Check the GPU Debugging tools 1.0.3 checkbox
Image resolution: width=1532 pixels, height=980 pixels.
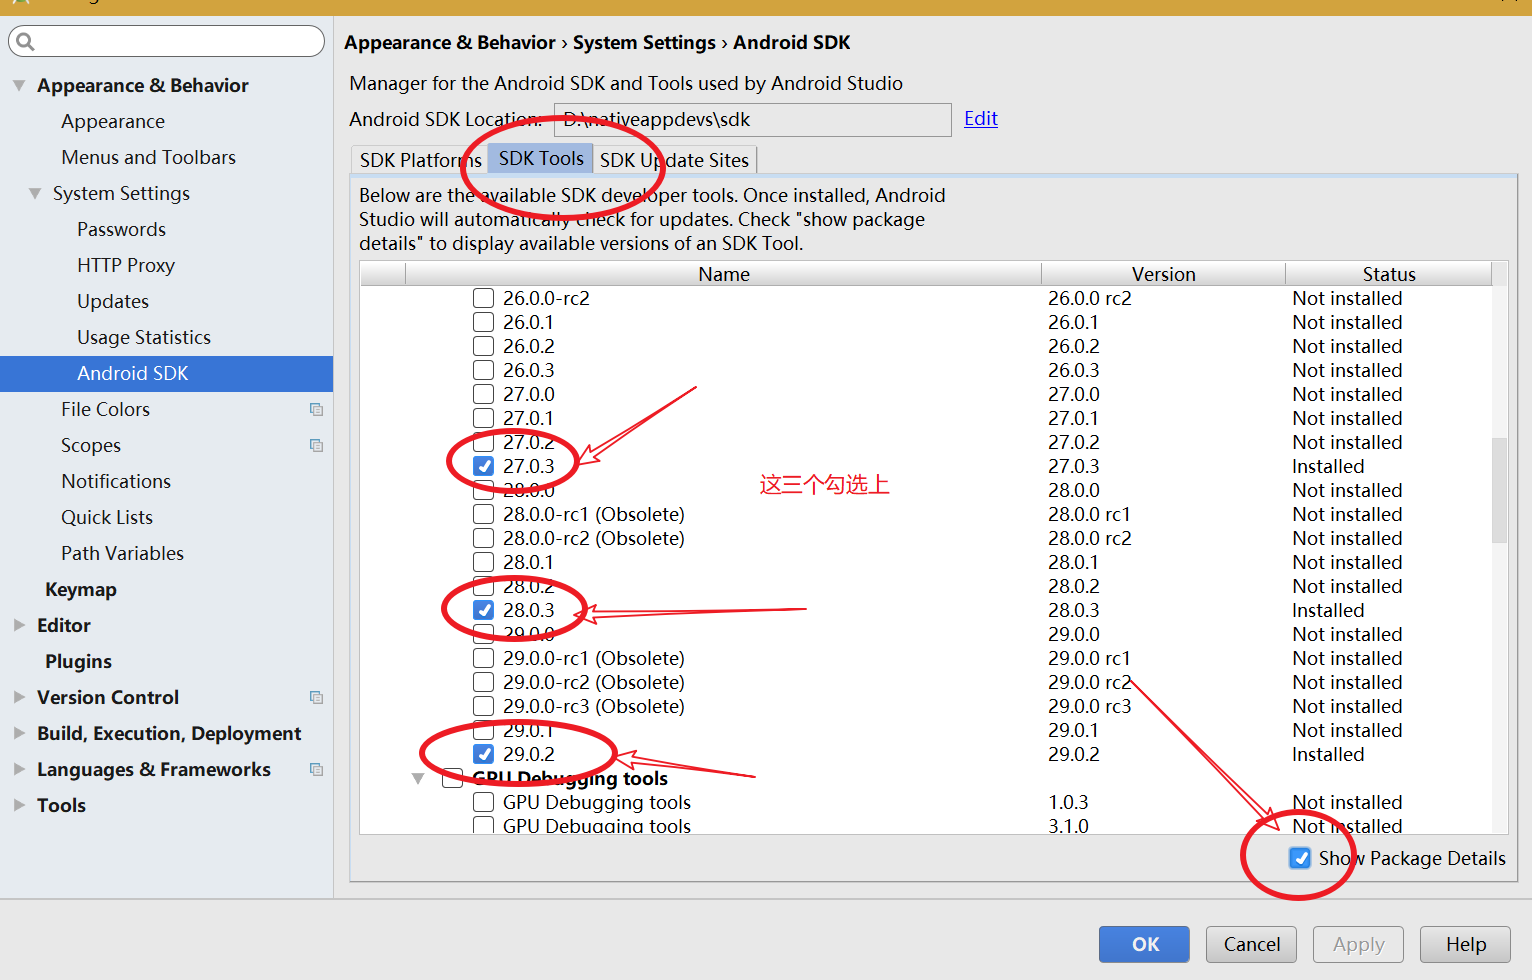pos(483,802)
